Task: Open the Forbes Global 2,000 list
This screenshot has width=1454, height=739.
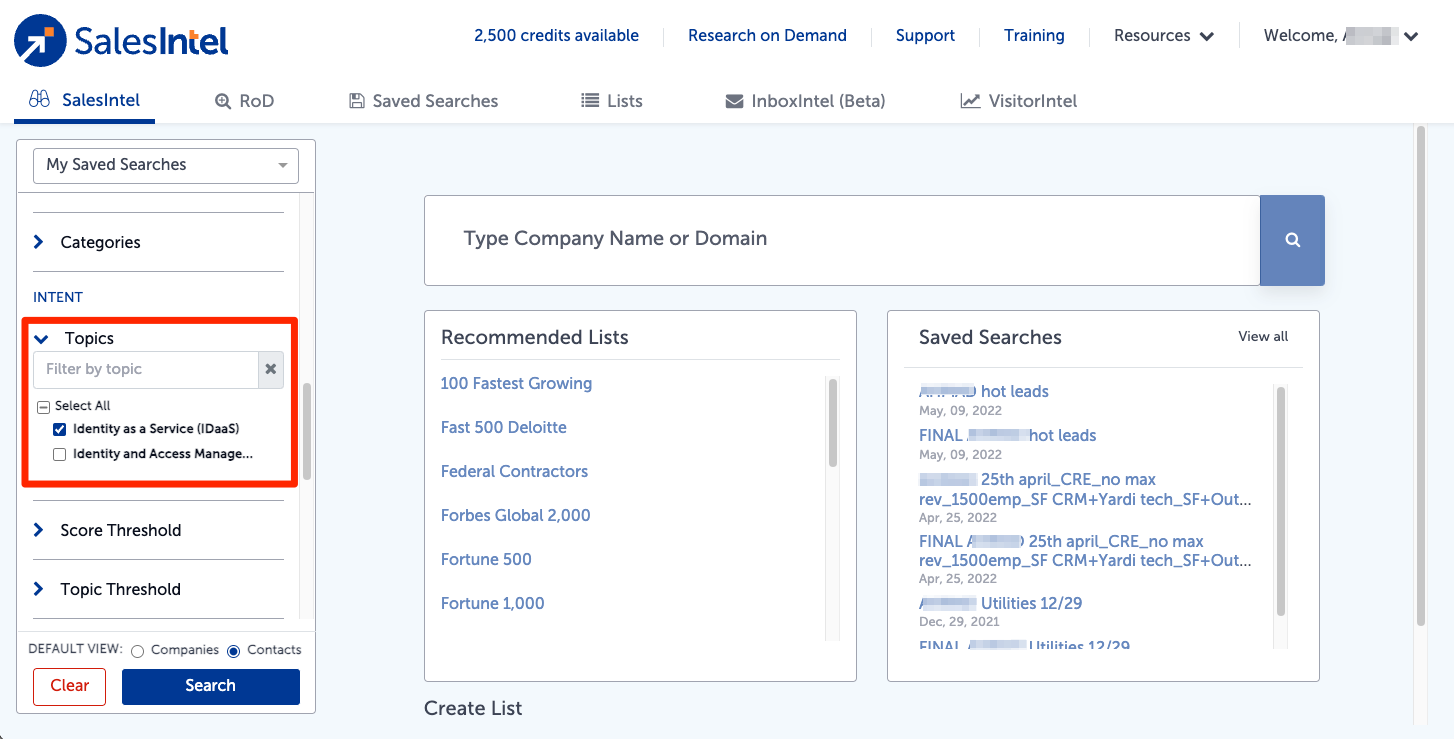Action: pyautogui.click(x=516, y=516)
